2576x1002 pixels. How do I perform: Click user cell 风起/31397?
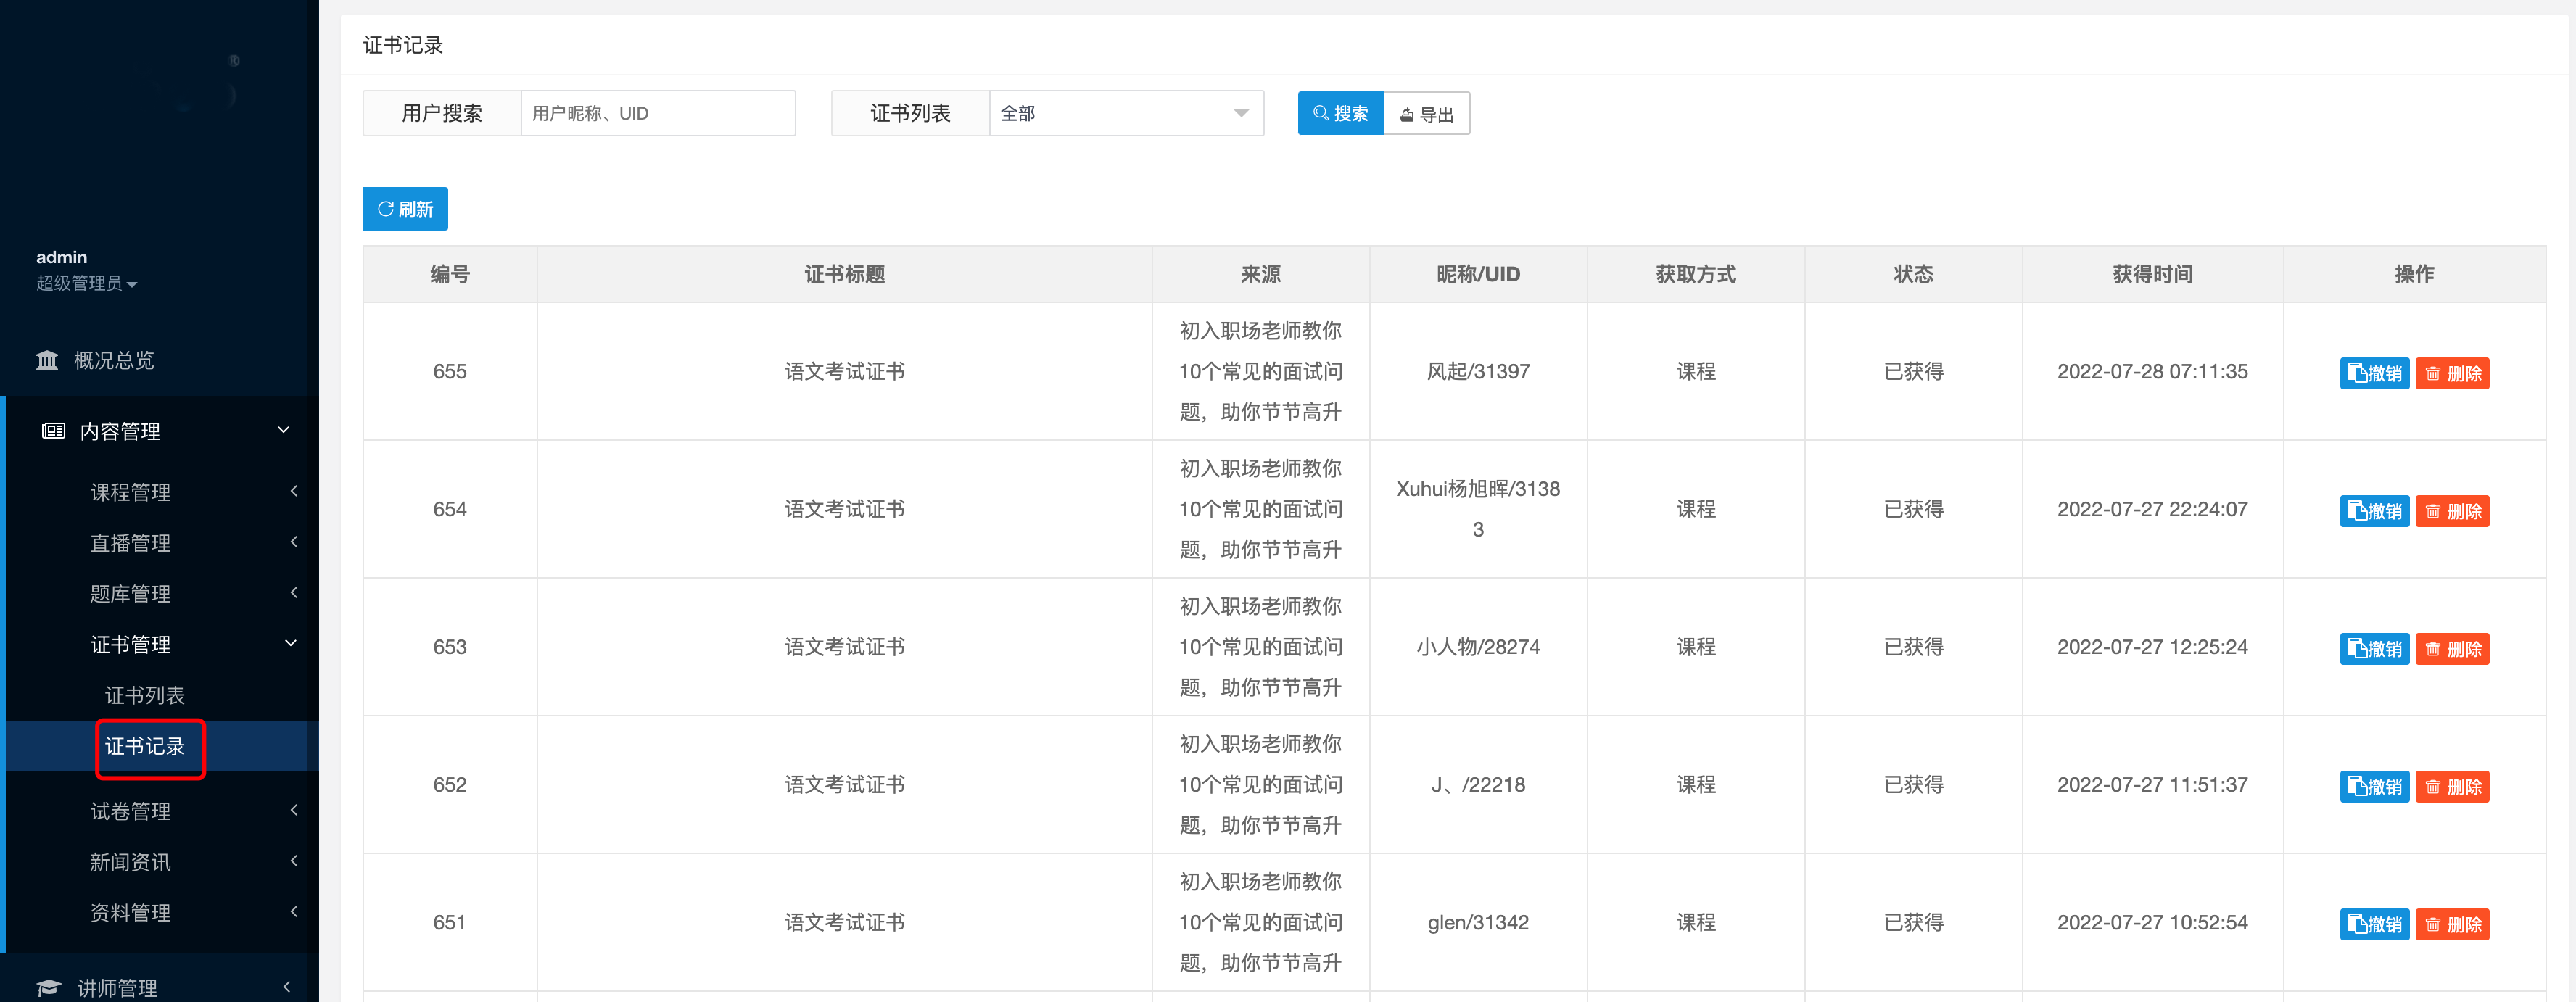1478,371
